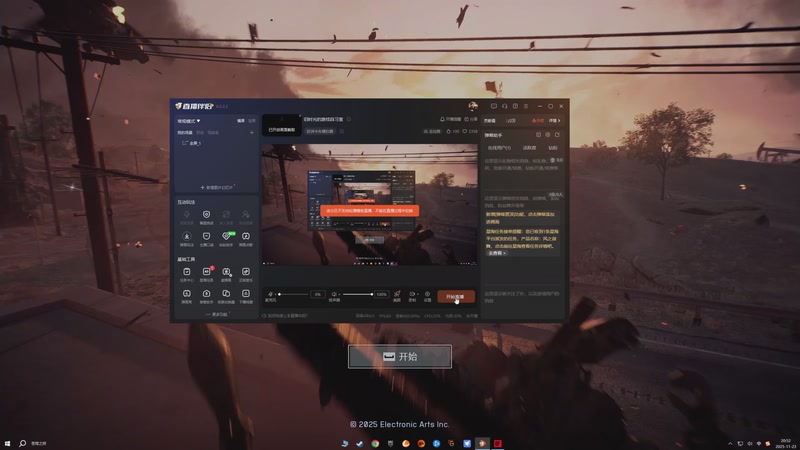This screenshot has height=450, width=800.
Task: Switch to the last tab of 弹幕助手
Action: (553, 147)
